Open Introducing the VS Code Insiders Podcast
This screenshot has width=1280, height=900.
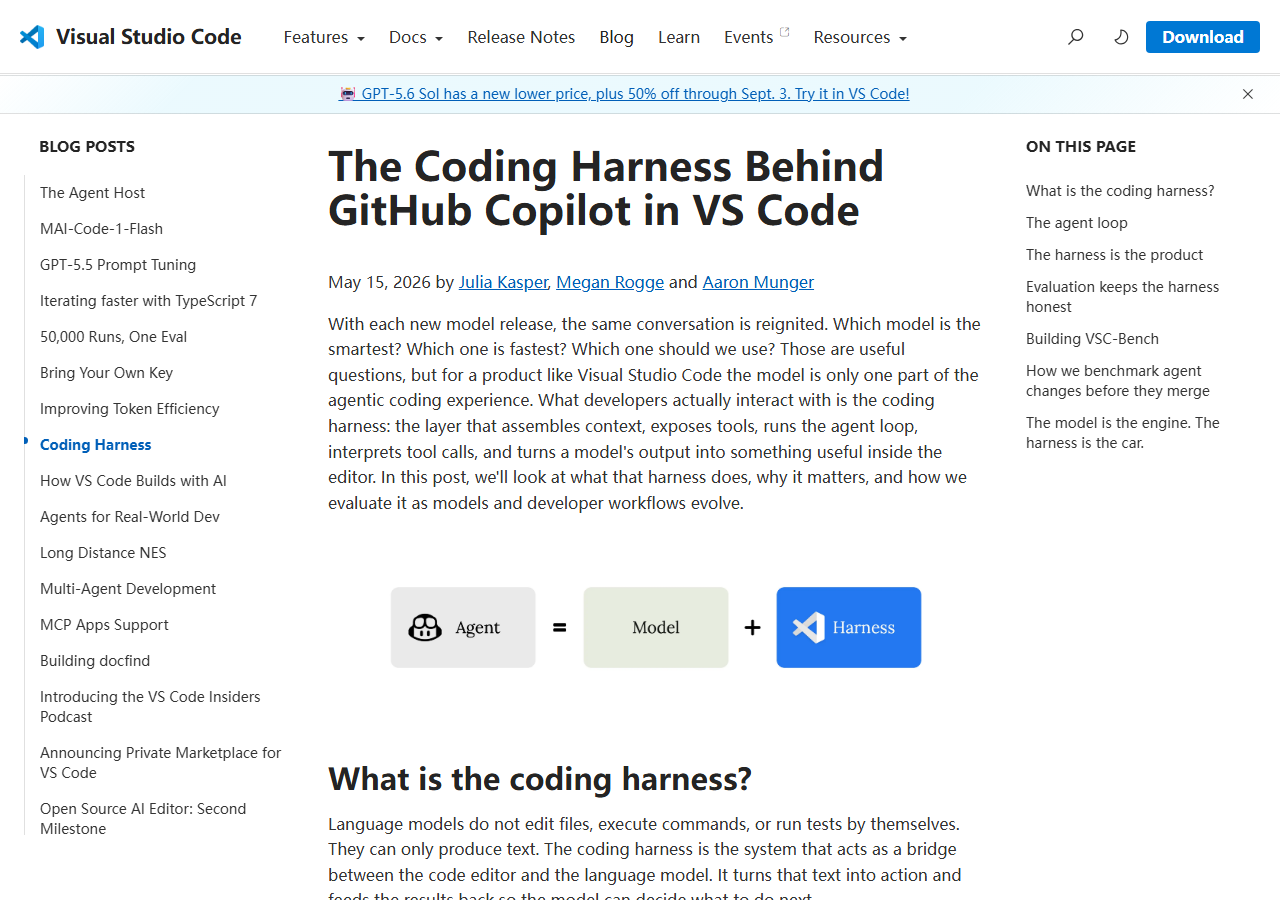pos(150,707)
